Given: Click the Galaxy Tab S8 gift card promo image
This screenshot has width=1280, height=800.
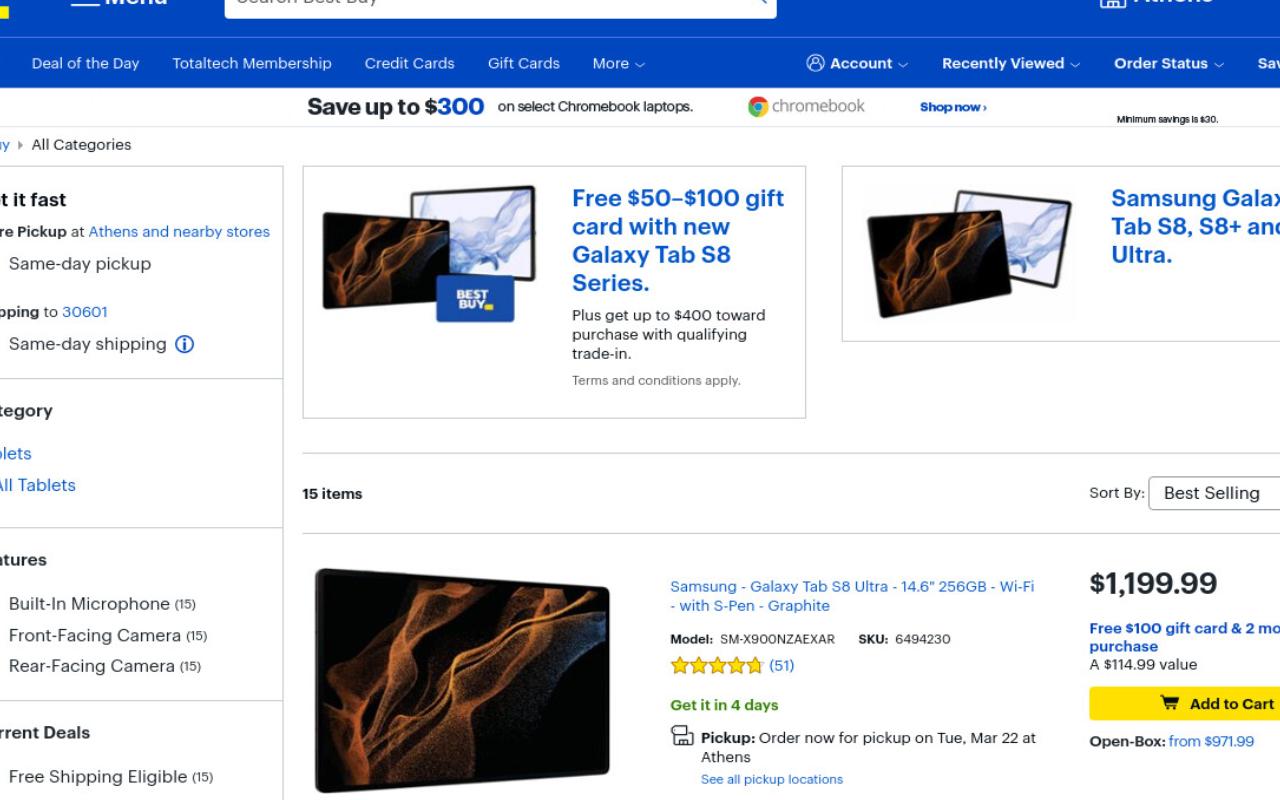Looking at the screenshot, I should (x=429, y=253).
